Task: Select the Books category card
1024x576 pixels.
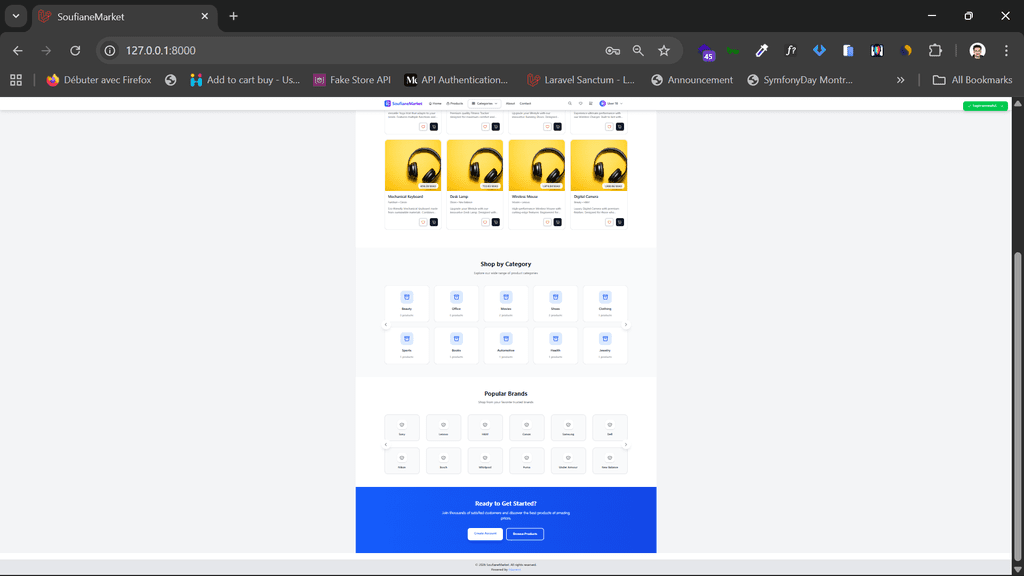Action: 456,345
